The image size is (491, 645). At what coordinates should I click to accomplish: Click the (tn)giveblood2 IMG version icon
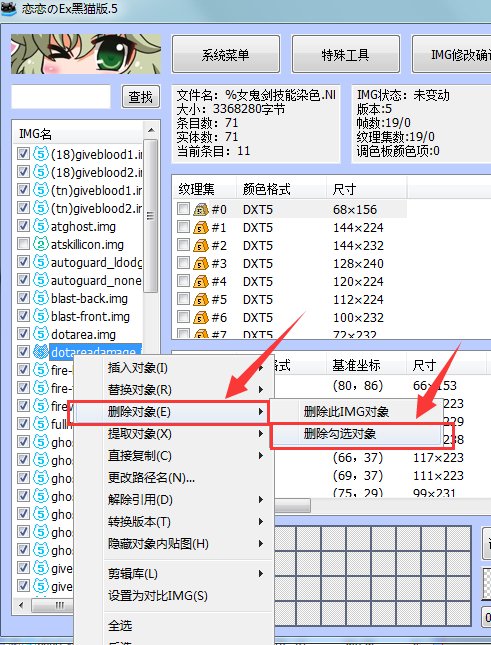41,208
